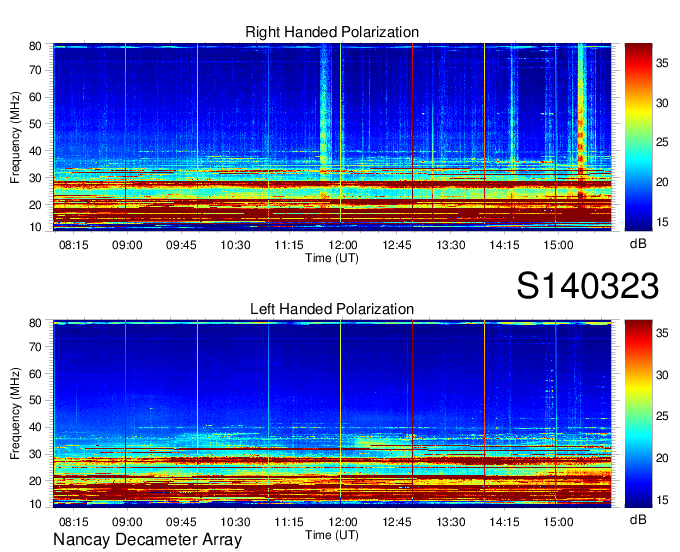680x552 pixels.
Task: Click the 25 value on Left Handed color bar
Action: 662,416
